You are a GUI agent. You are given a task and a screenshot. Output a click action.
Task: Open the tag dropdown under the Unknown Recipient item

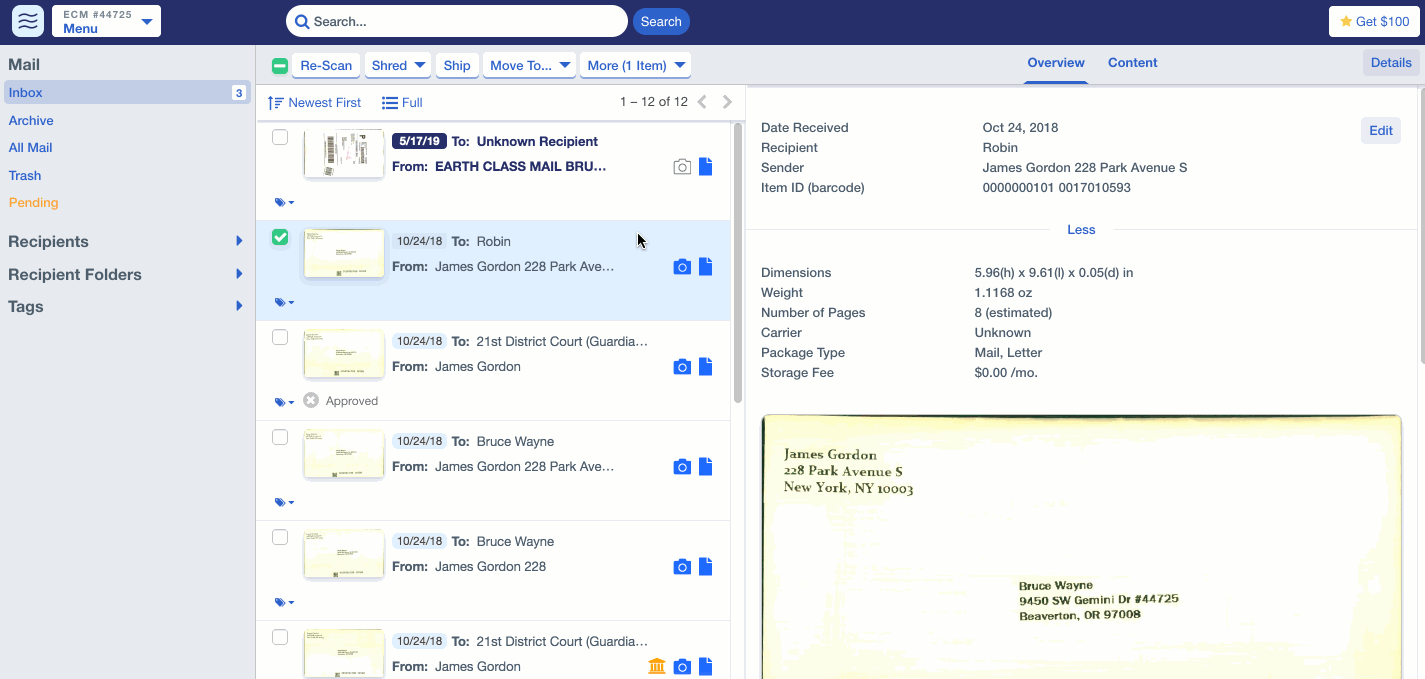pos(285,202)
